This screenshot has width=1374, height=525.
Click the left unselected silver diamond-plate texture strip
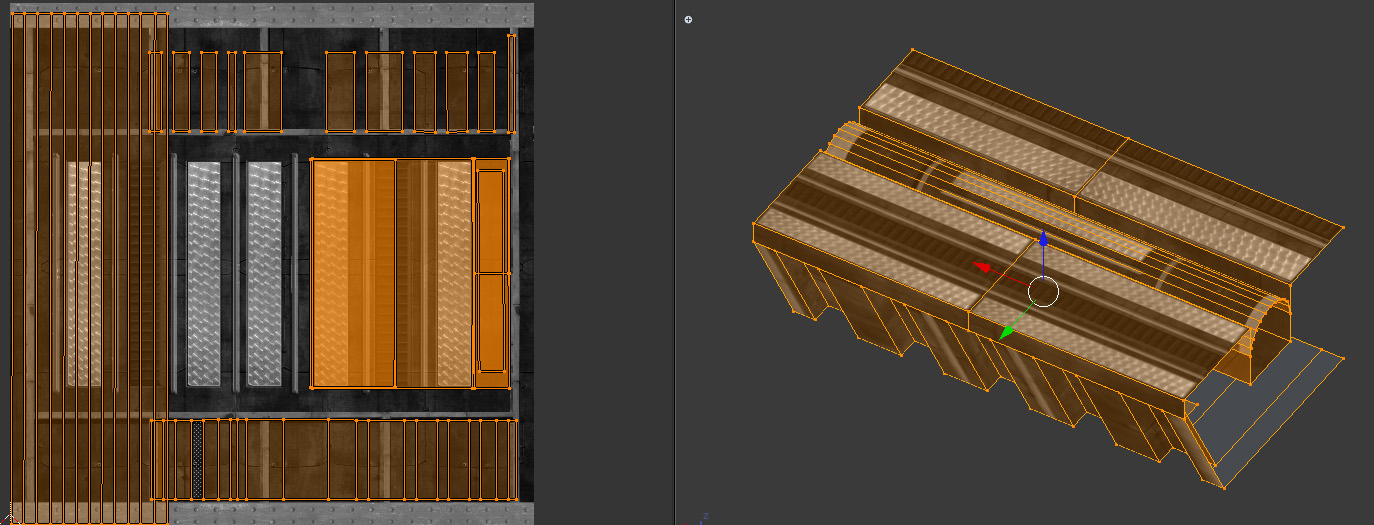pos(204,273)
